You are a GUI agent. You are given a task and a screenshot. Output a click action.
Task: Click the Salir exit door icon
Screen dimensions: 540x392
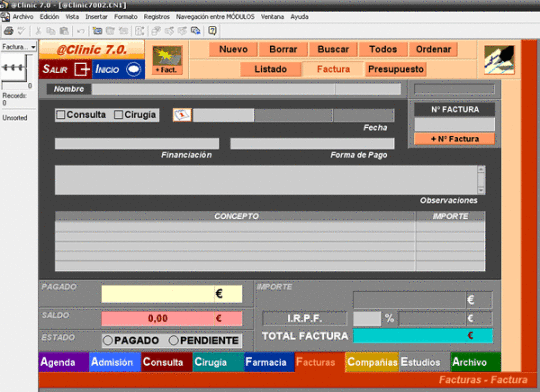tap(82, 69)
